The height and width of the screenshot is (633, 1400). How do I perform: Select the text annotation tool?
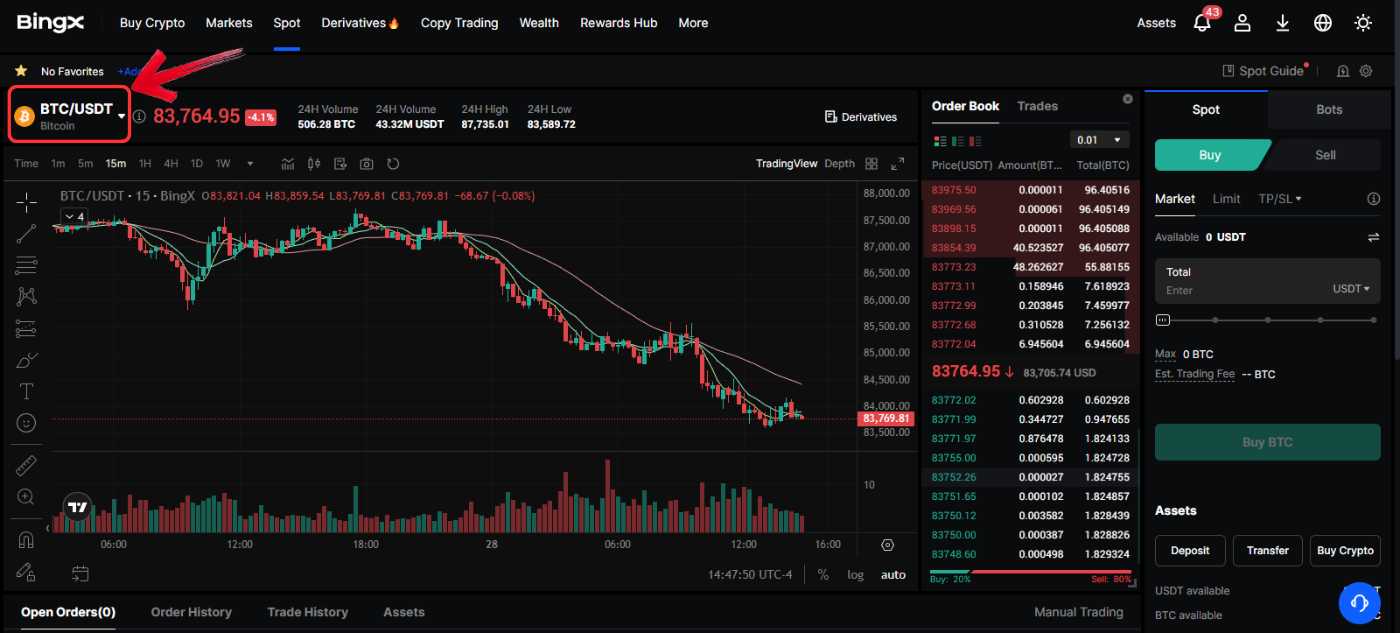pos(26,391)
